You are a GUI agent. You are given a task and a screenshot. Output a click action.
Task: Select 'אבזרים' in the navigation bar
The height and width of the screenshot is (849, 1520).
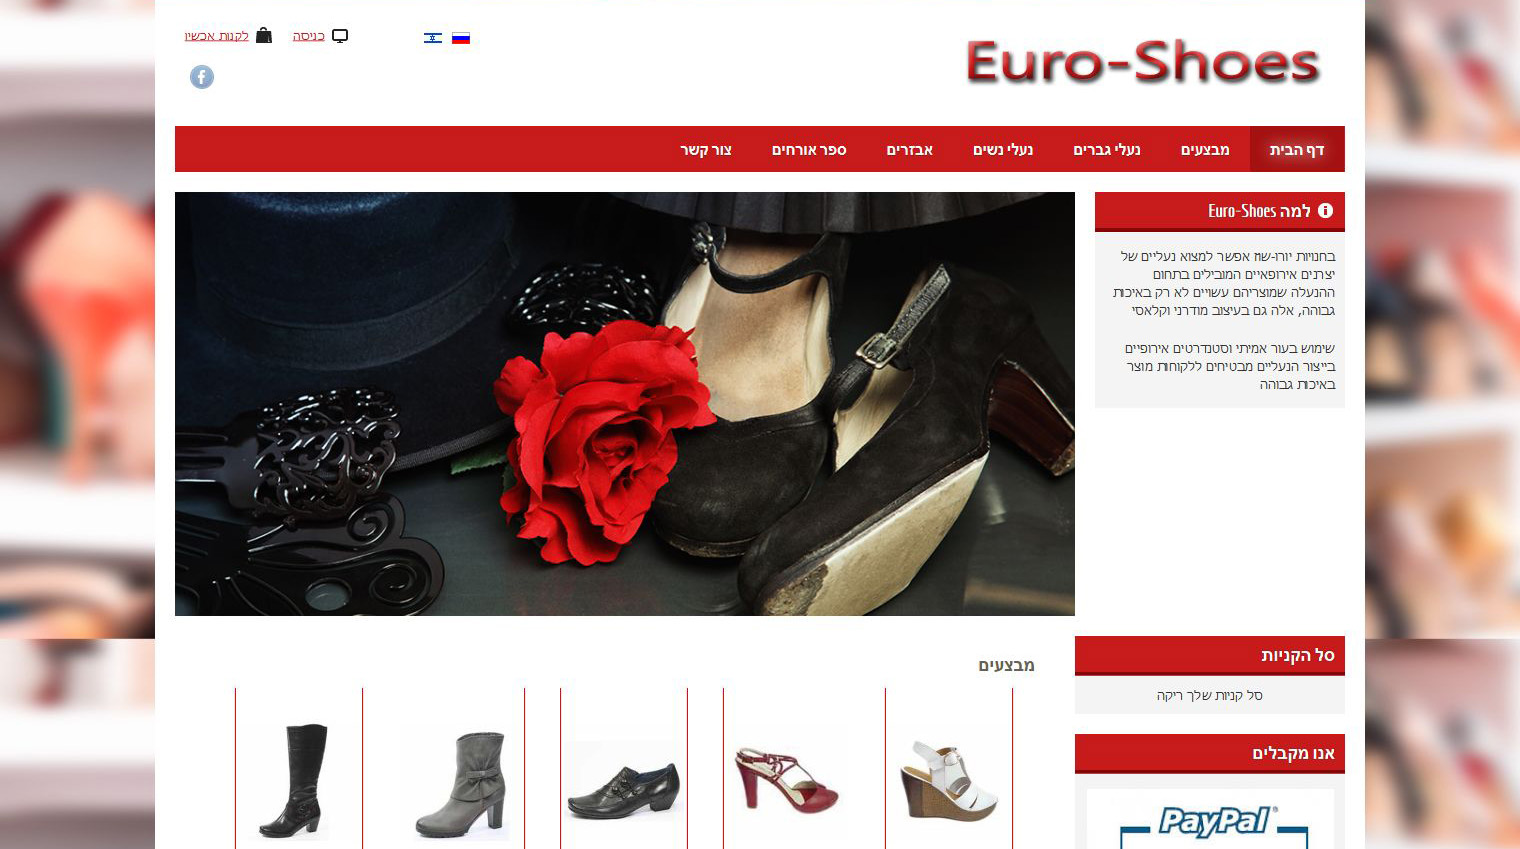[910, 149]
